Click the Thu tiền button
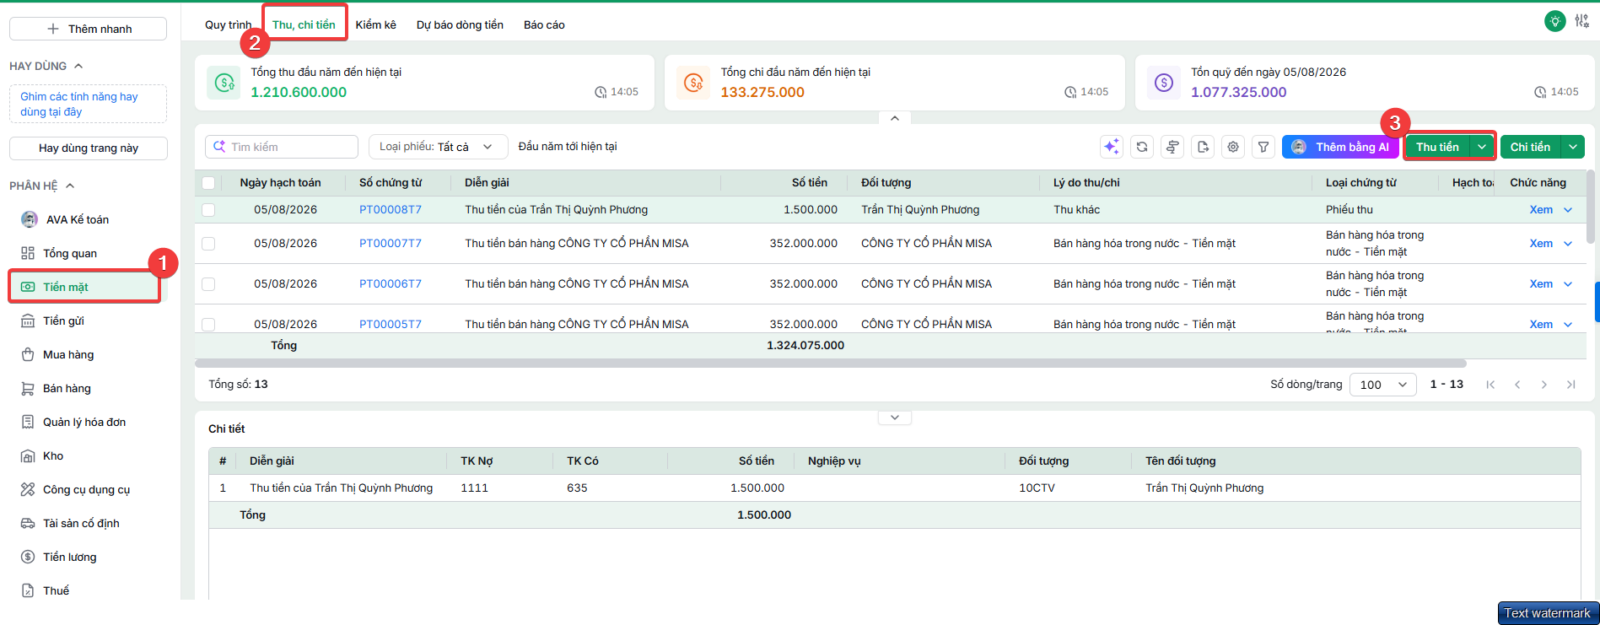1600x625 pixels. [x=1437, y=147]
